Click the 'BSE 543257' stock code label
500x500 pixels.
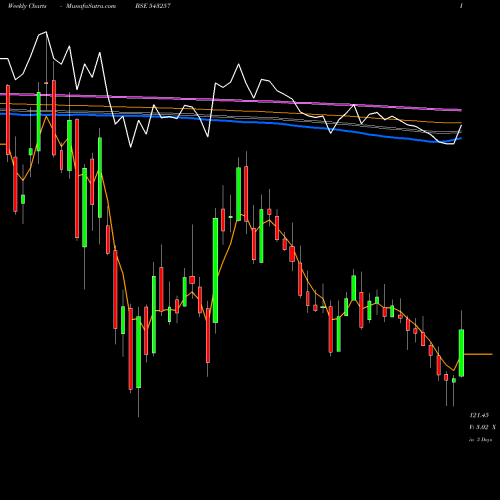tap(153, 6)
